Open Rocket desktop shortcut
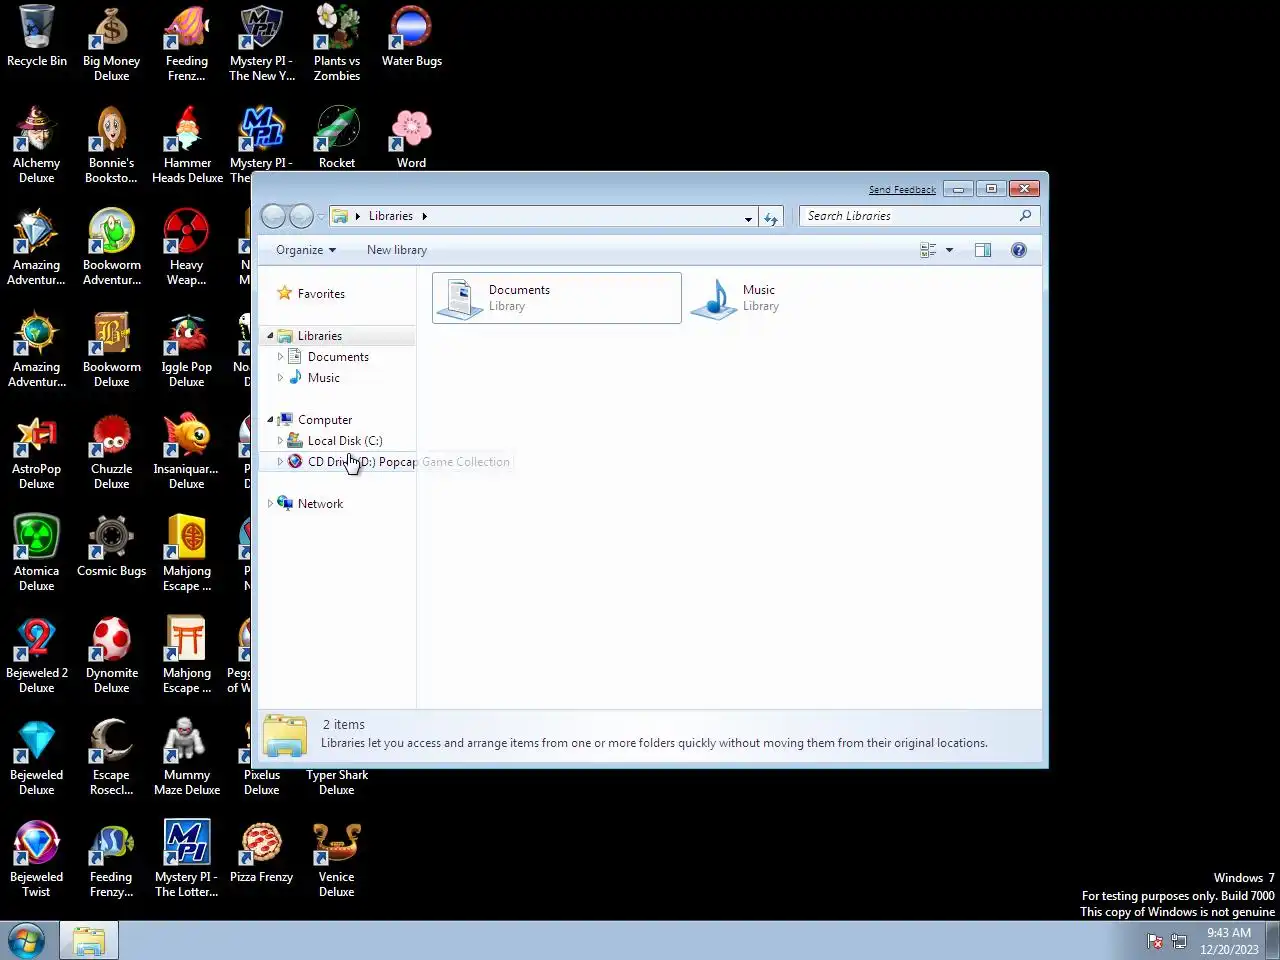Screen dimensions: 1280x960 (337, 138)
